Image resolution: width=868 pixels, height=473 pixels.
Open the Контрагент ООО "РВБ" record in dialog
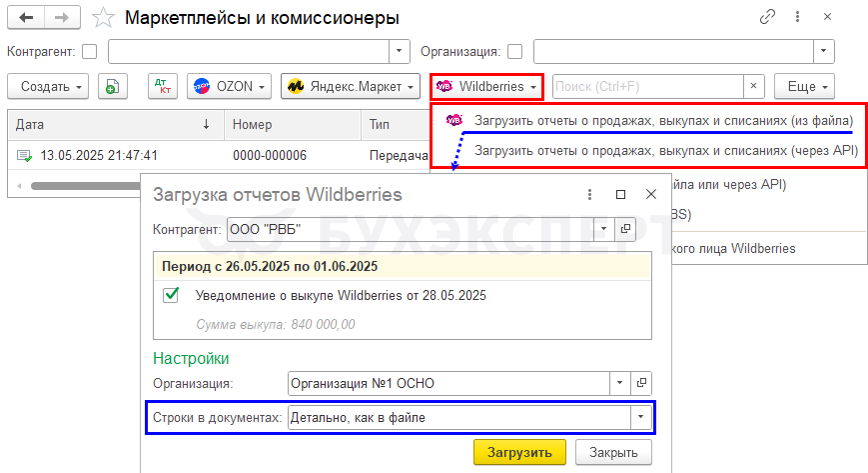click(626, 229)
